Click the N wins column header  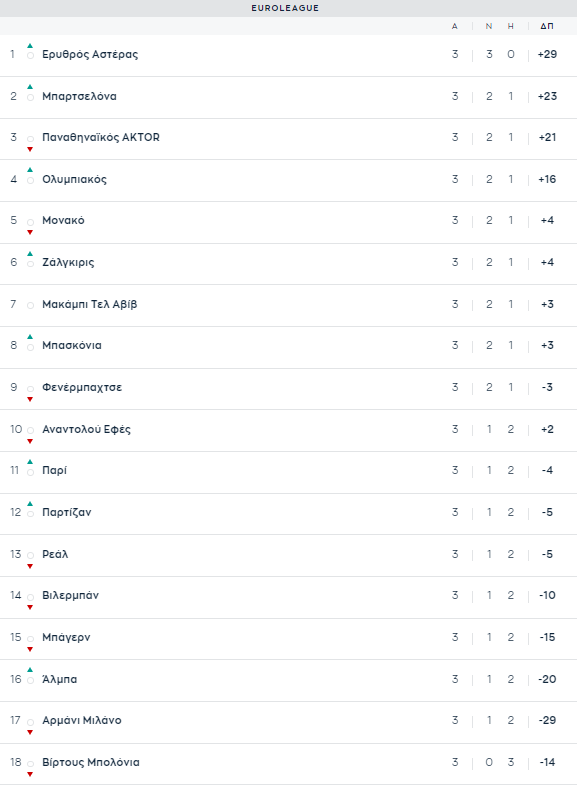[x=489, y=26]
